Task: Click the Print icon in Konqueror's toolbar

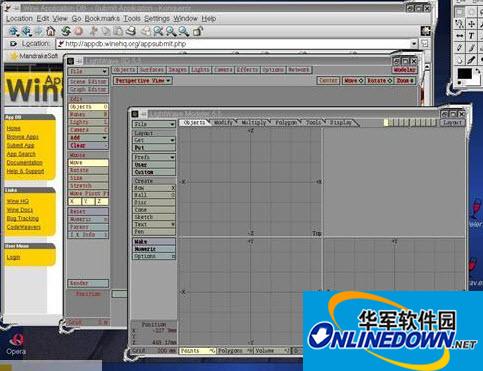Action: tap(131, 31)
